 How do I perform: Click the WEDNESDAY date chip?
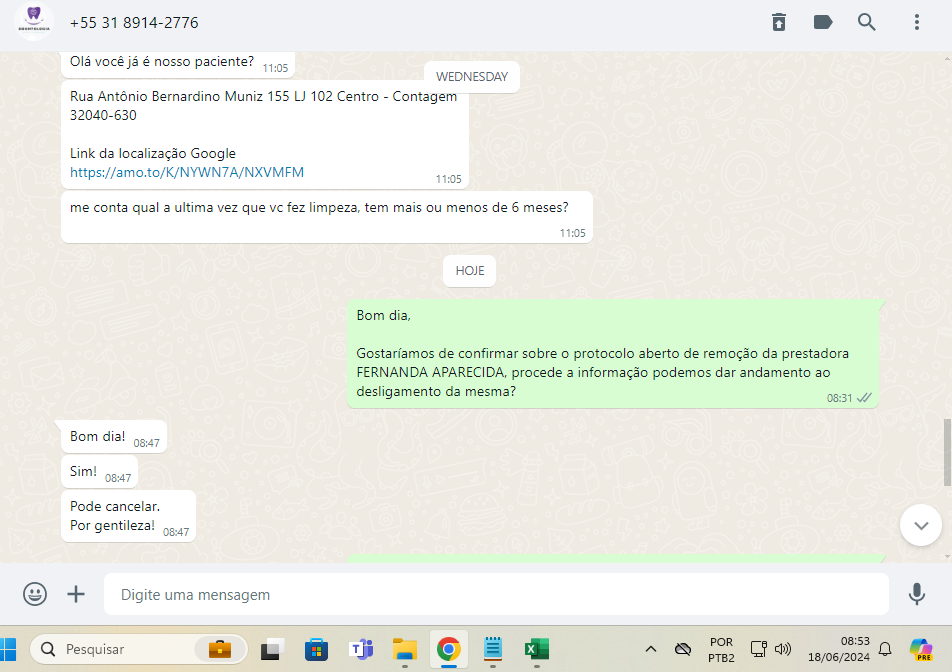click(472, 77)
